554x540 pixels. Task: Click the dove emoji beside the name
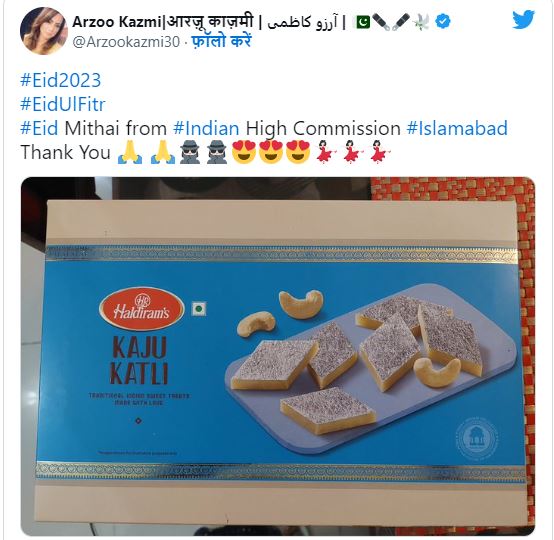(422, 22)
